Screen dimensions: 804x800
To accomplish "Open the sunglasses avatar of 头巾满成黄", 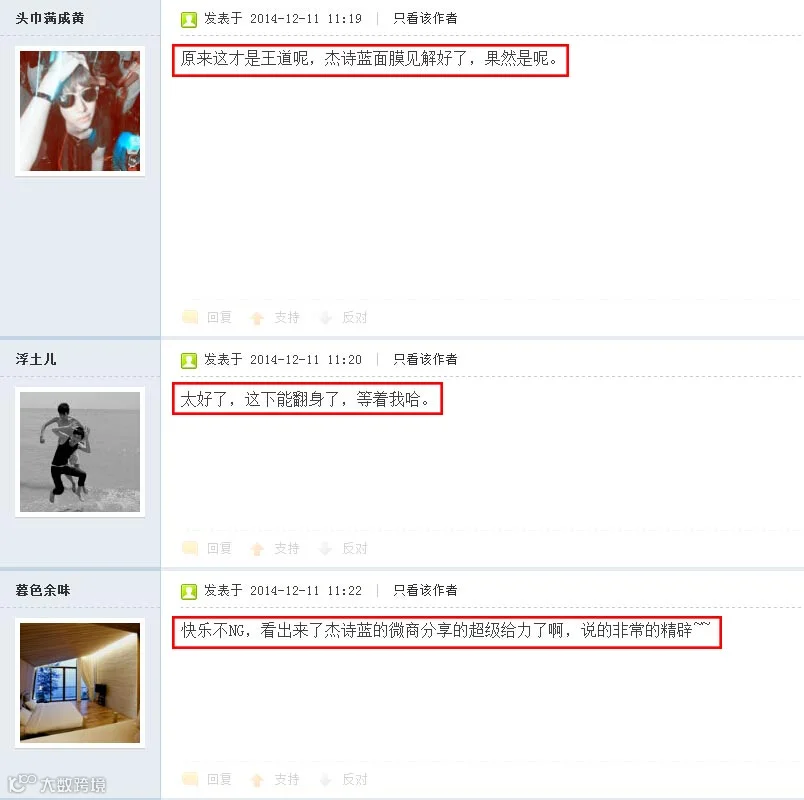I will click(x=80, y=111).
